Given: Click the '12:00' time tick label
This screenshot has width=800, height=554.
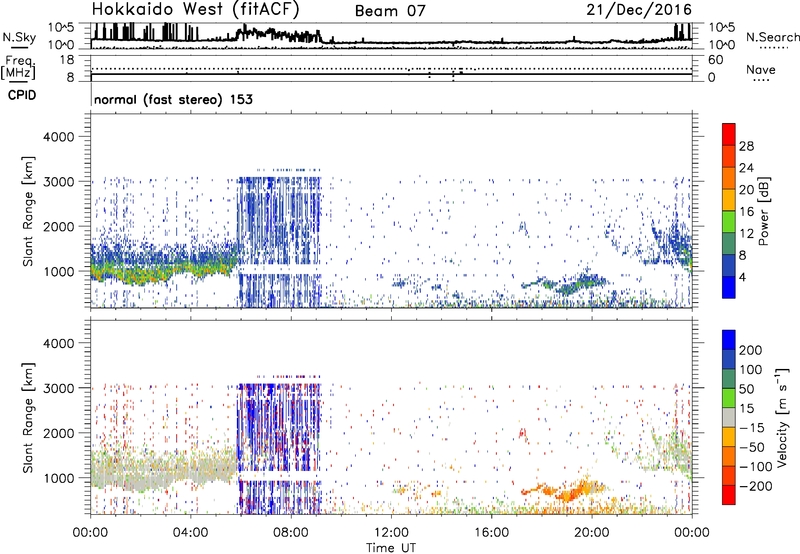Looking at the screenshot, I should (391, 533).
